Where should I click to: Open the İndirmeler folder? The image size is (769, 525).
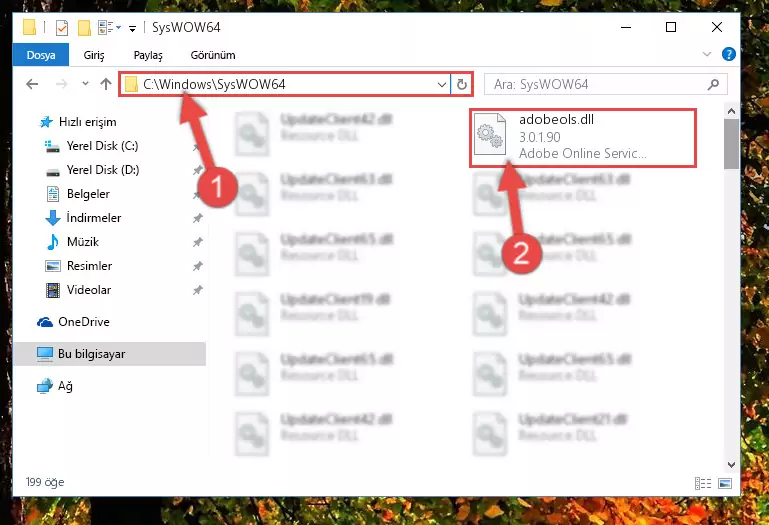pos(83,218)
